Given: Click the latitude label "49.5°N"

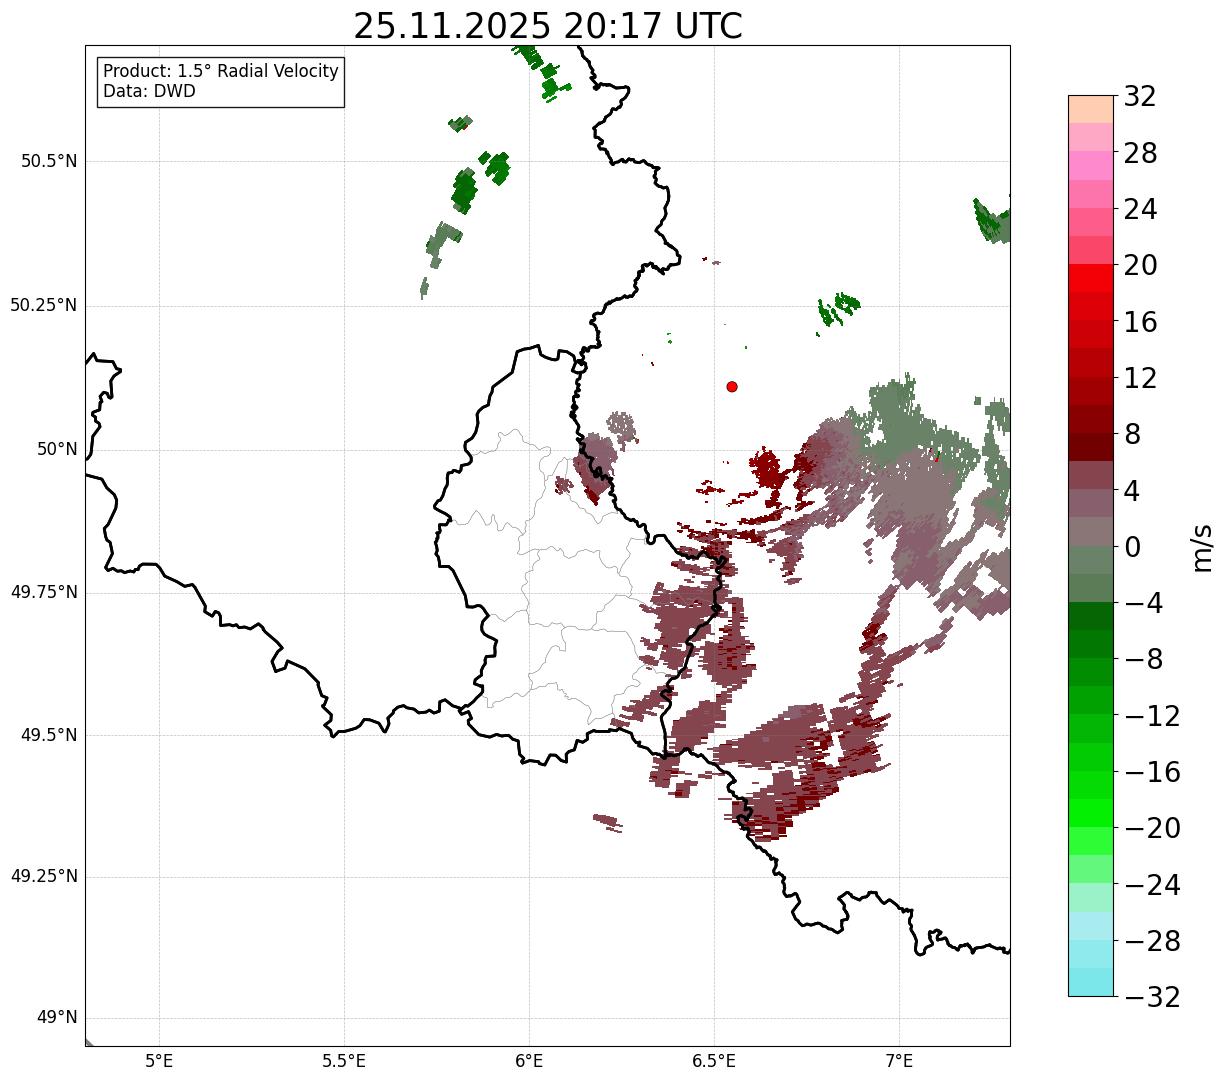Looking at the screenshot, I should click(x=49, y=735).
